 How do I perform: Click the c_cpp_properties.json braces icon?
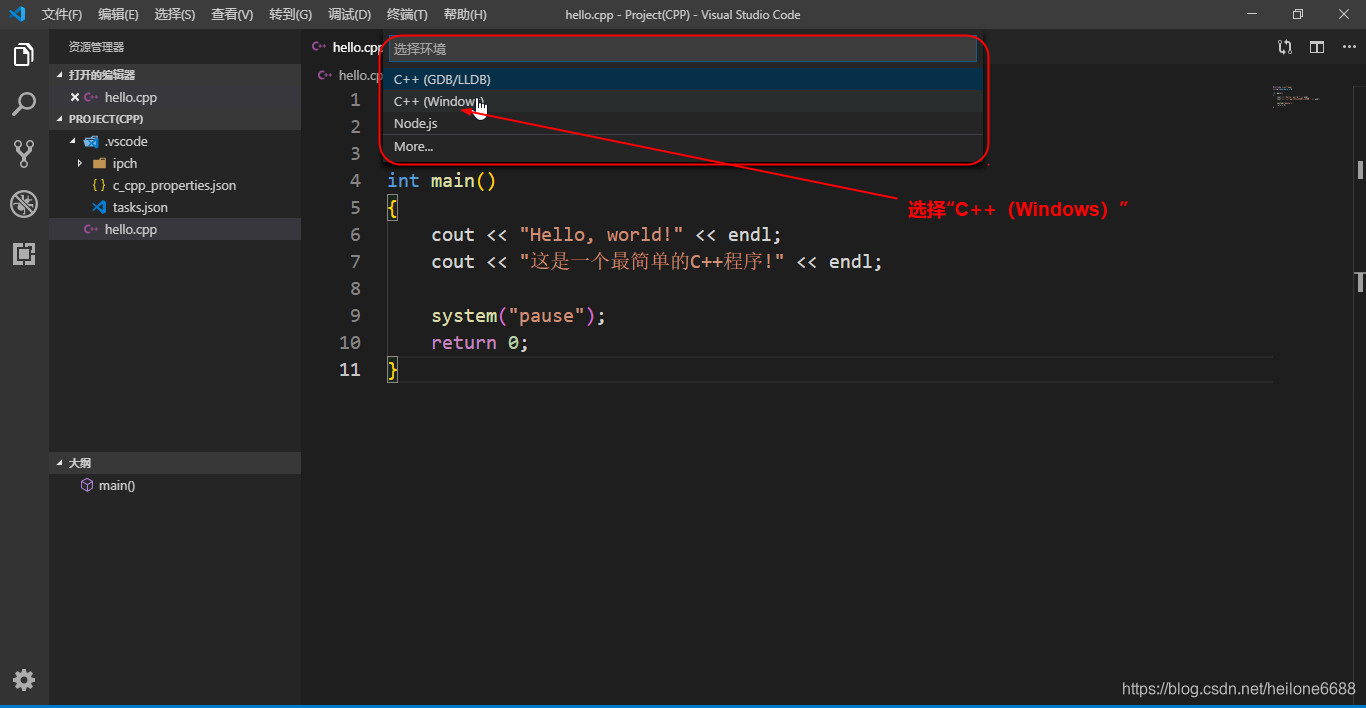98,185
